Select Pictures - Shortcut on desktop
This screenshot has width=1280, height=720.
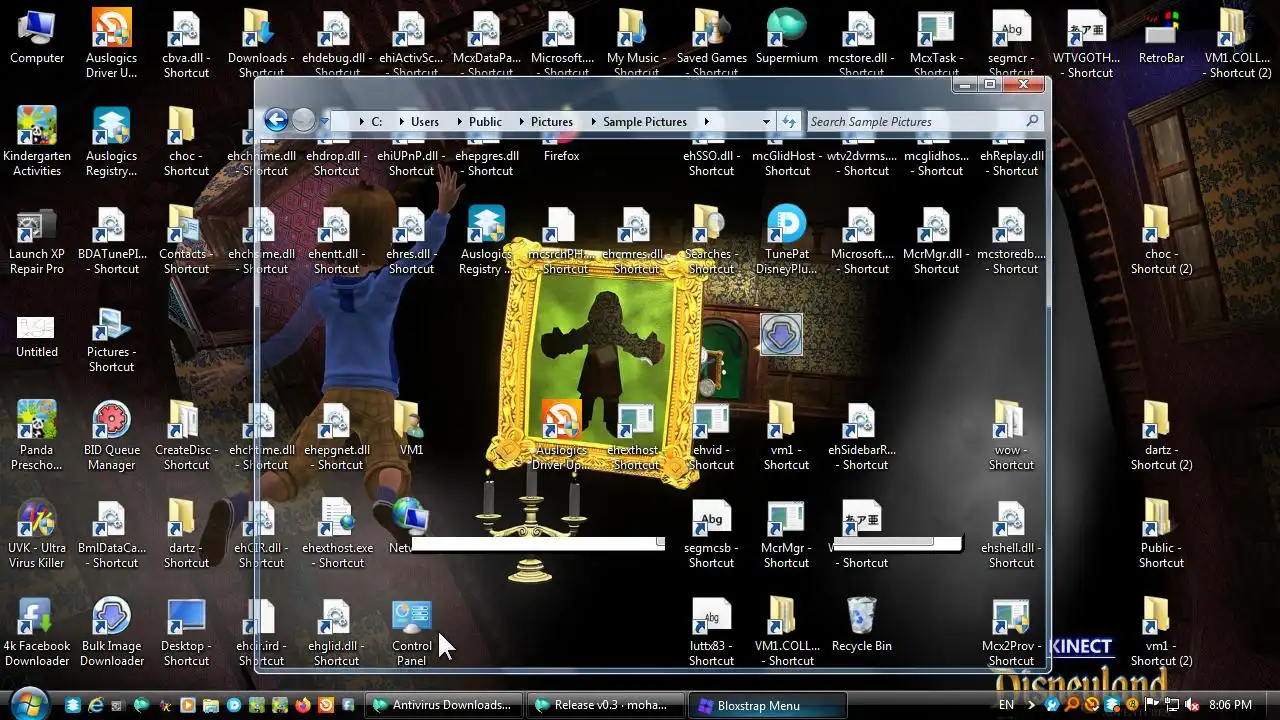pos(111,339)
